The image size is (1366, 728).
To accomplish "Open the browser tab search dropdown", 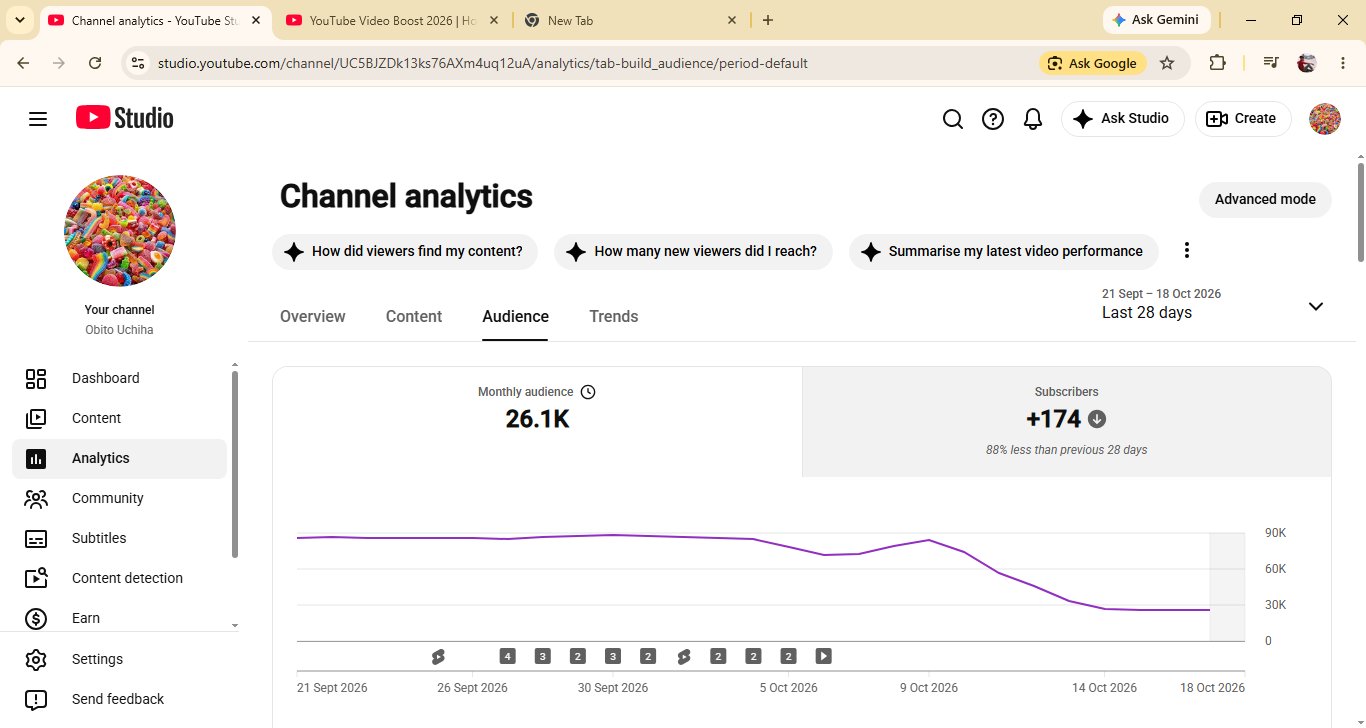I will tap(19, 20).
